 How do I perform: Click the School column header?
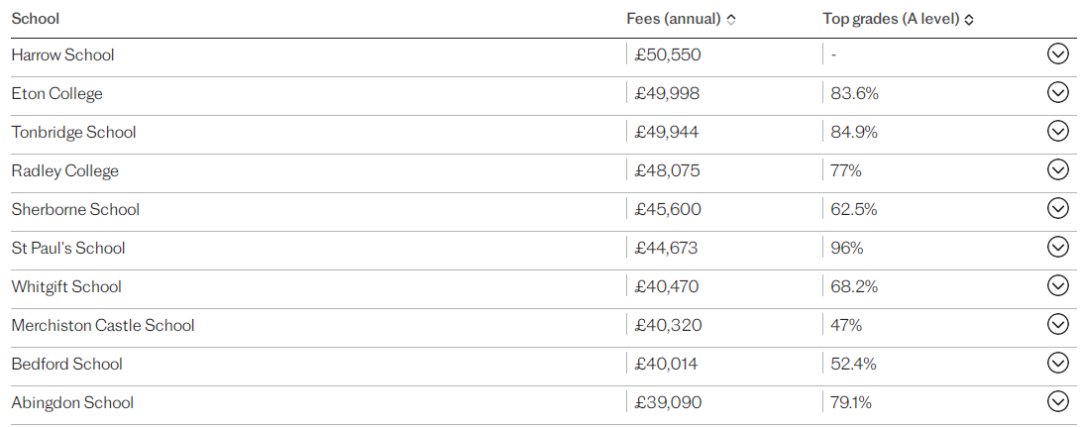coord(35,19)
